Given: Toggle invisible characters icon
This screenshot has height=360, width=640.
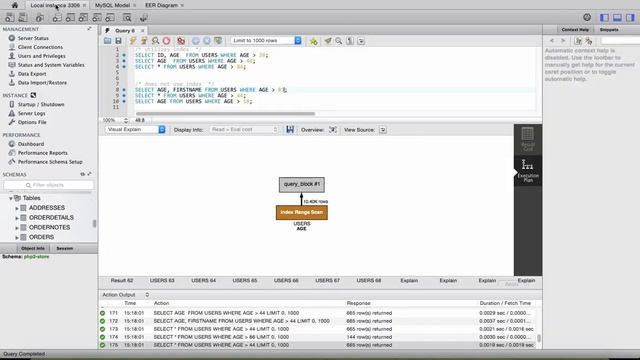Looking at the screenshot, I should tap(350, 41).
